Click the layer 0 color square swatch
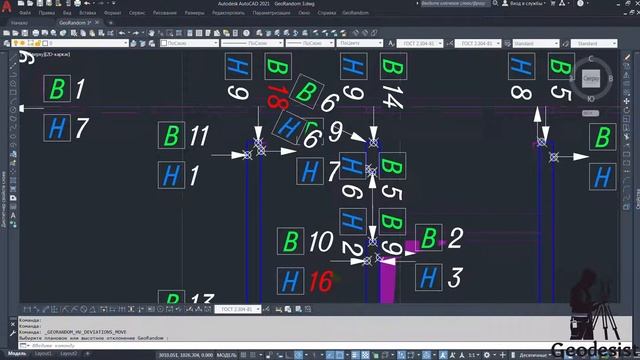This screenshot has width=640, height=360. (45, 43)
